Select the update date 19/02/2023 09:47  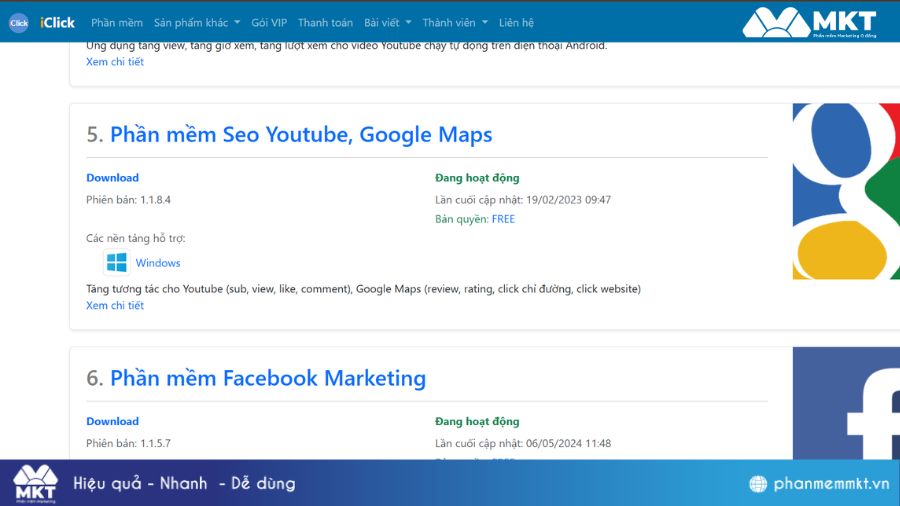(568, 200)
